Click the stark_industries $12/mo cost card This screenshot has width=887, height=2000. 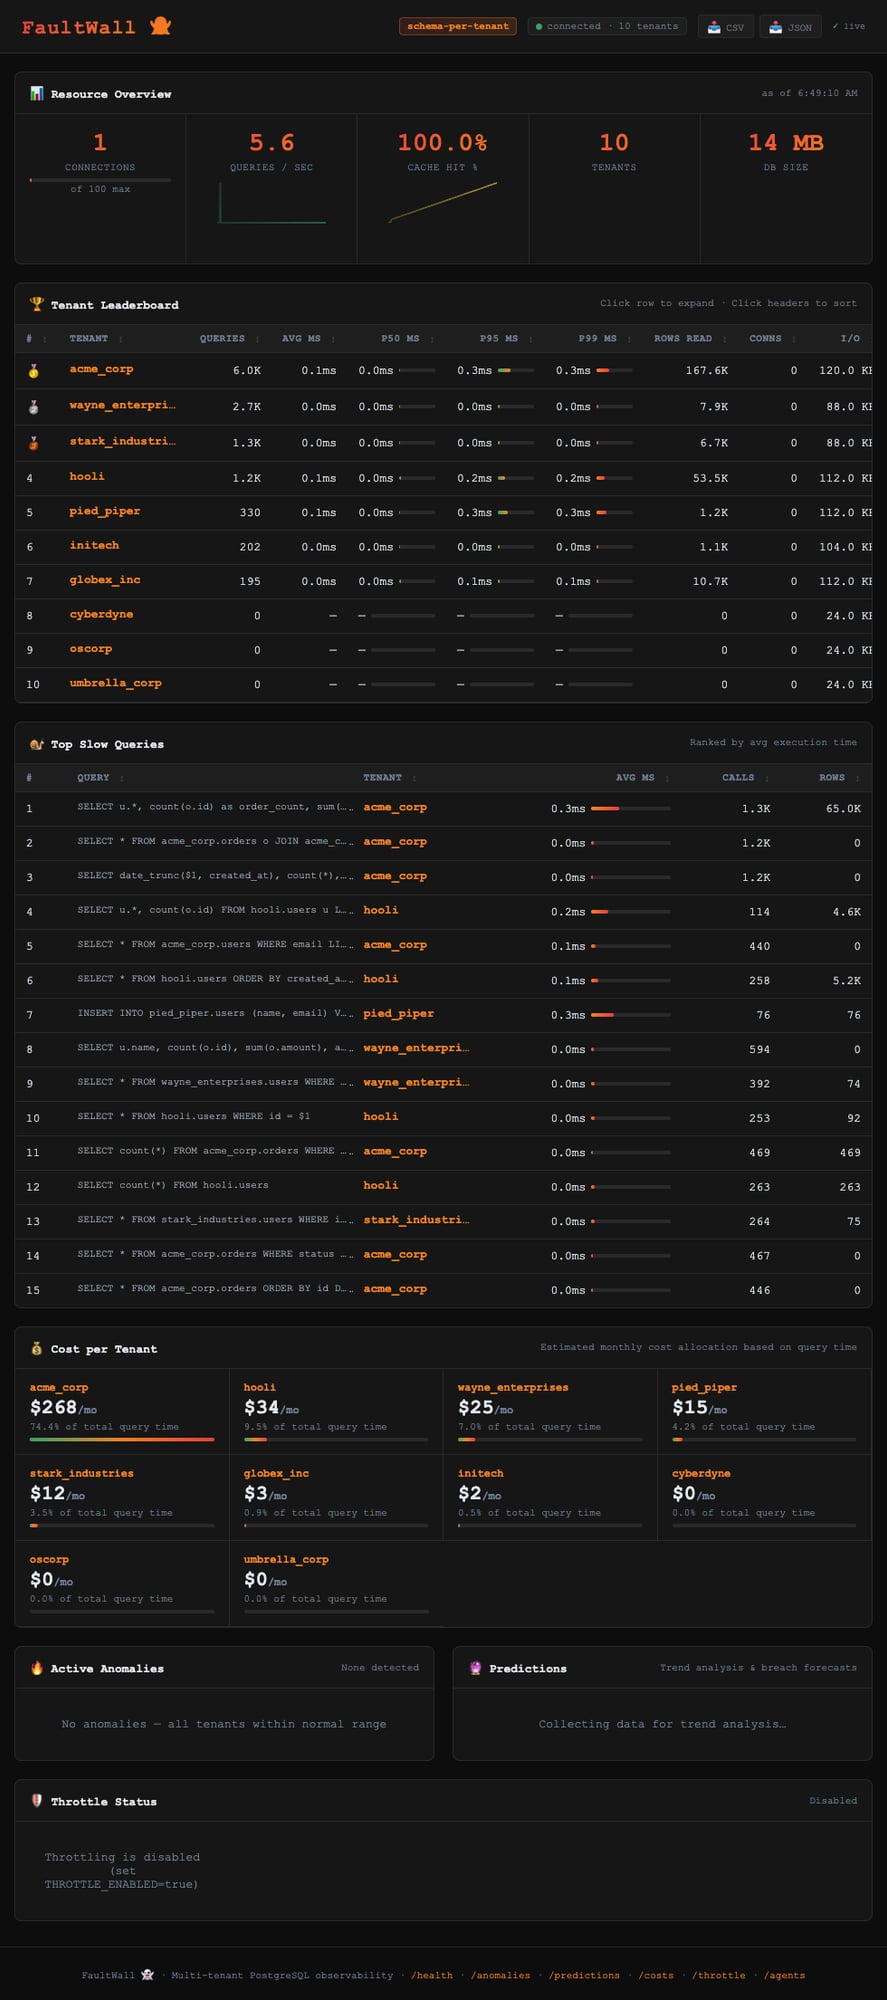(122, 1498)
